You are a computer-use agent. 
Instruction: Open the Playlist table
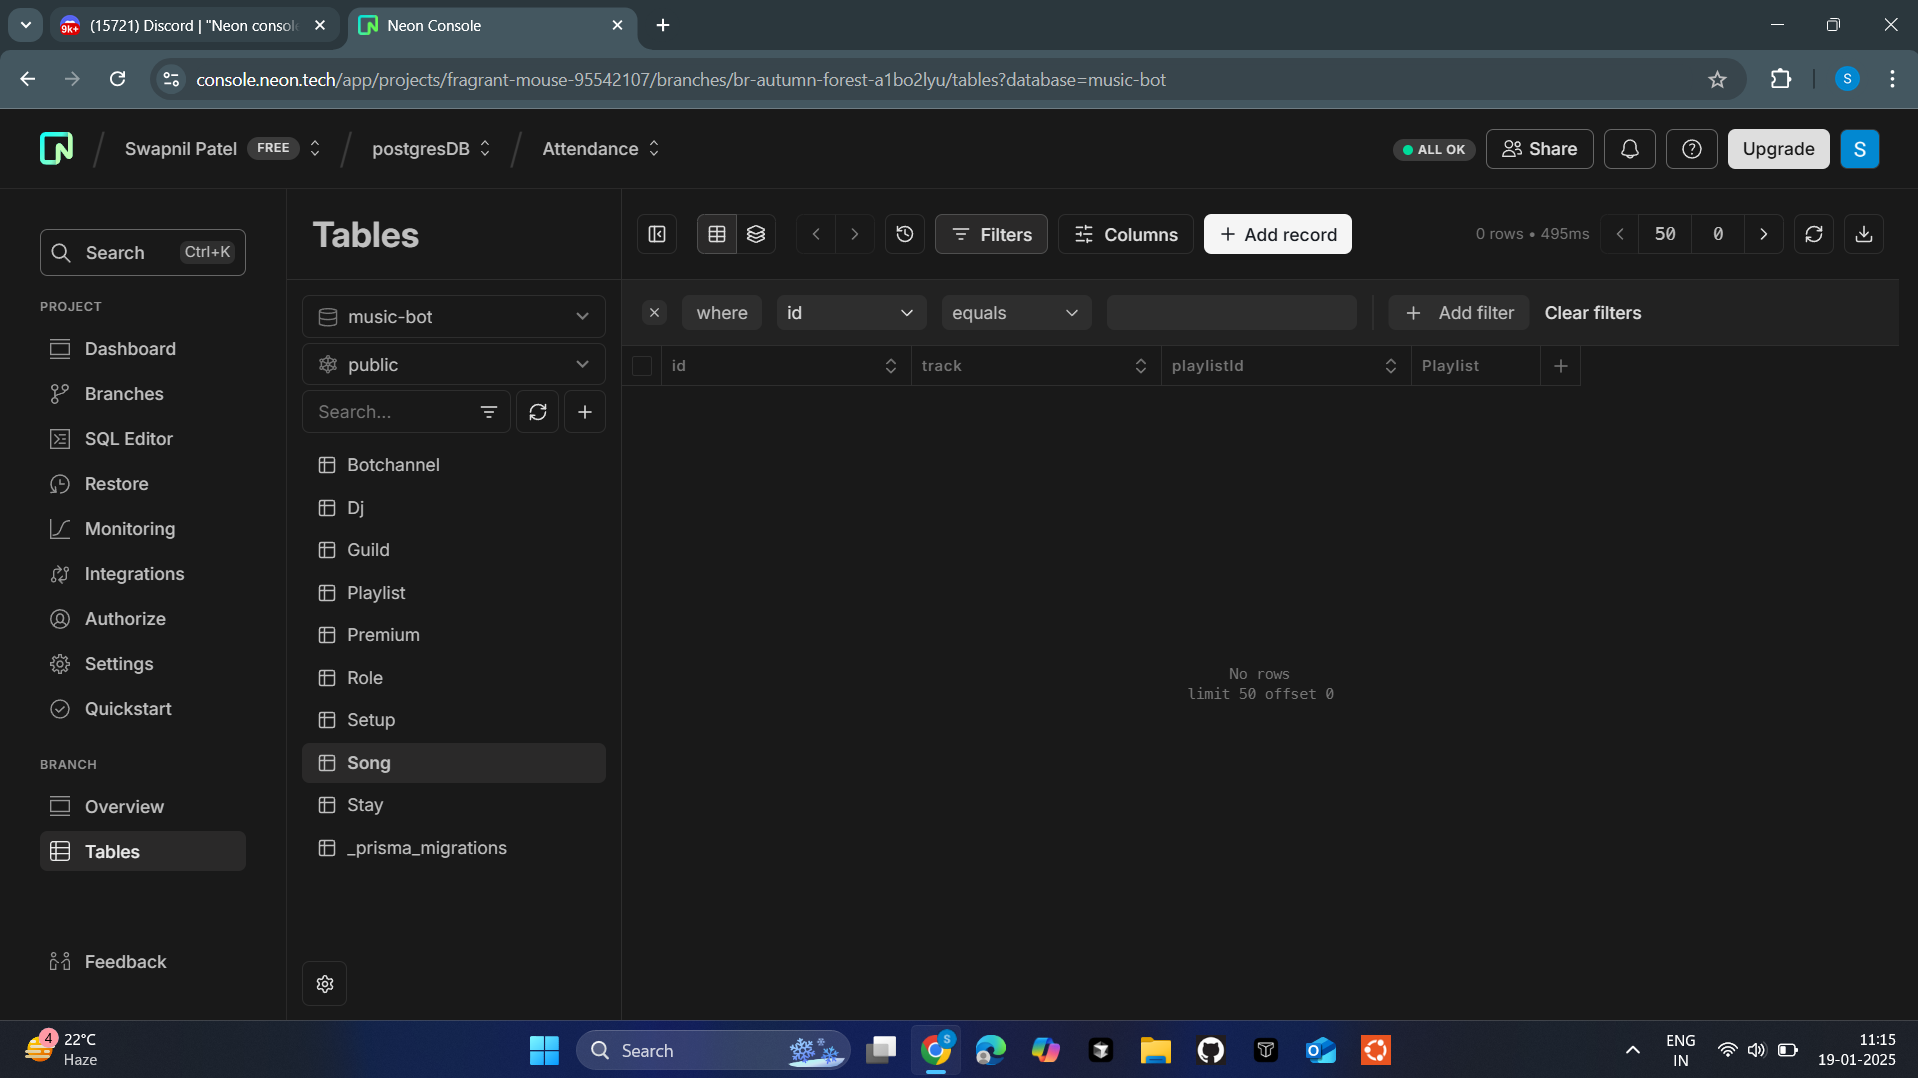[454, 593]
